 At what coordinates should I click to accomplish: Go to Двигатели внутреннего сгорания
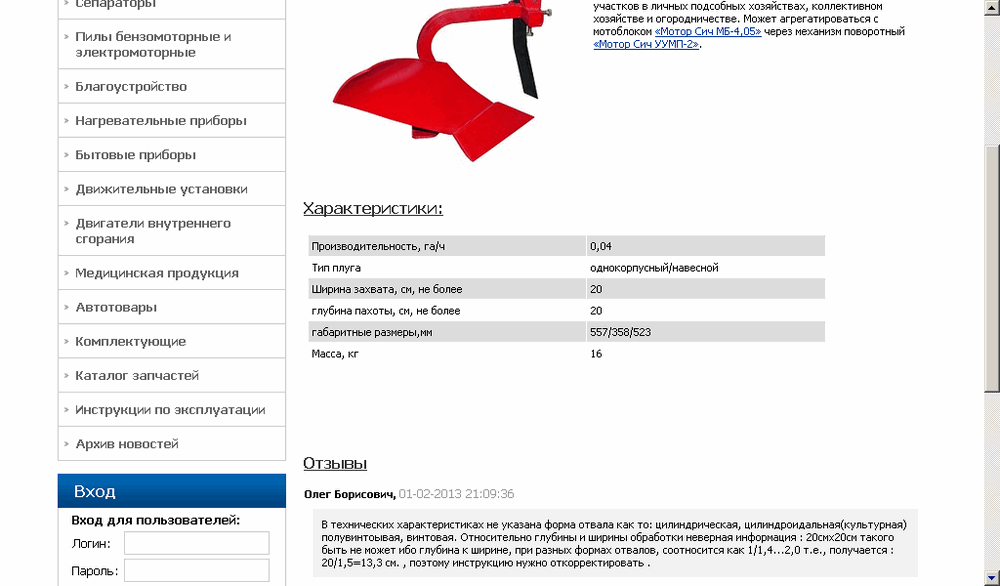point(153,231)
